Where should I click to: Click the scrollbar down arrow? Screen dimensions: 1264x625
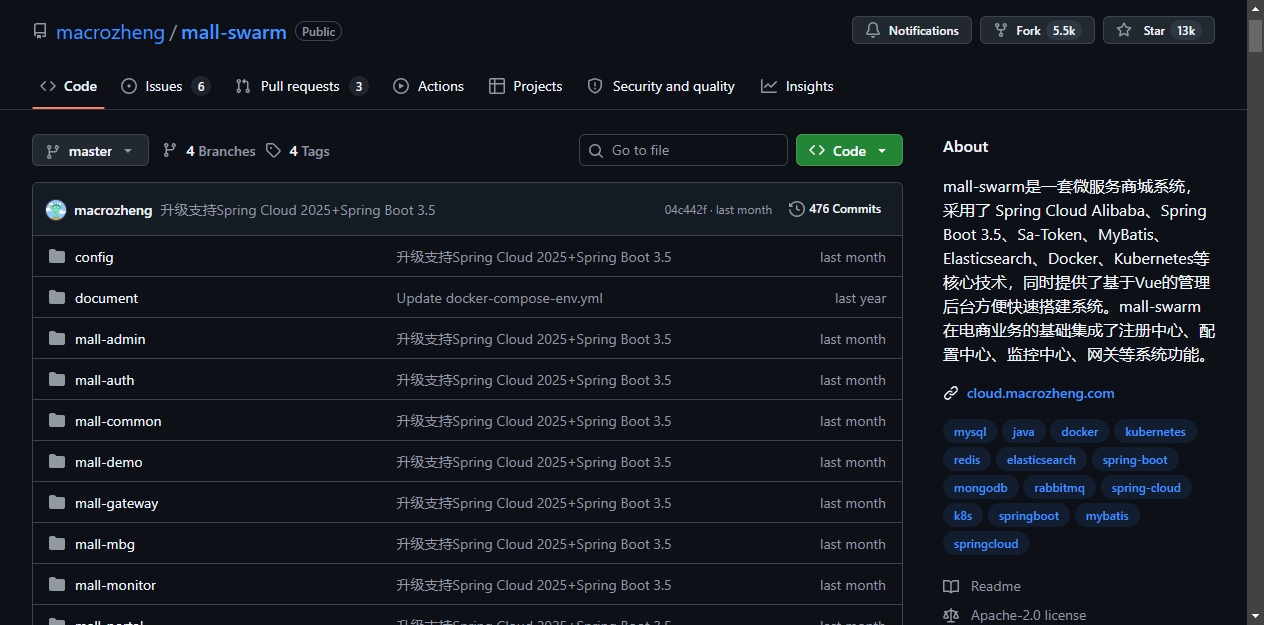[x=1256, y=616]
